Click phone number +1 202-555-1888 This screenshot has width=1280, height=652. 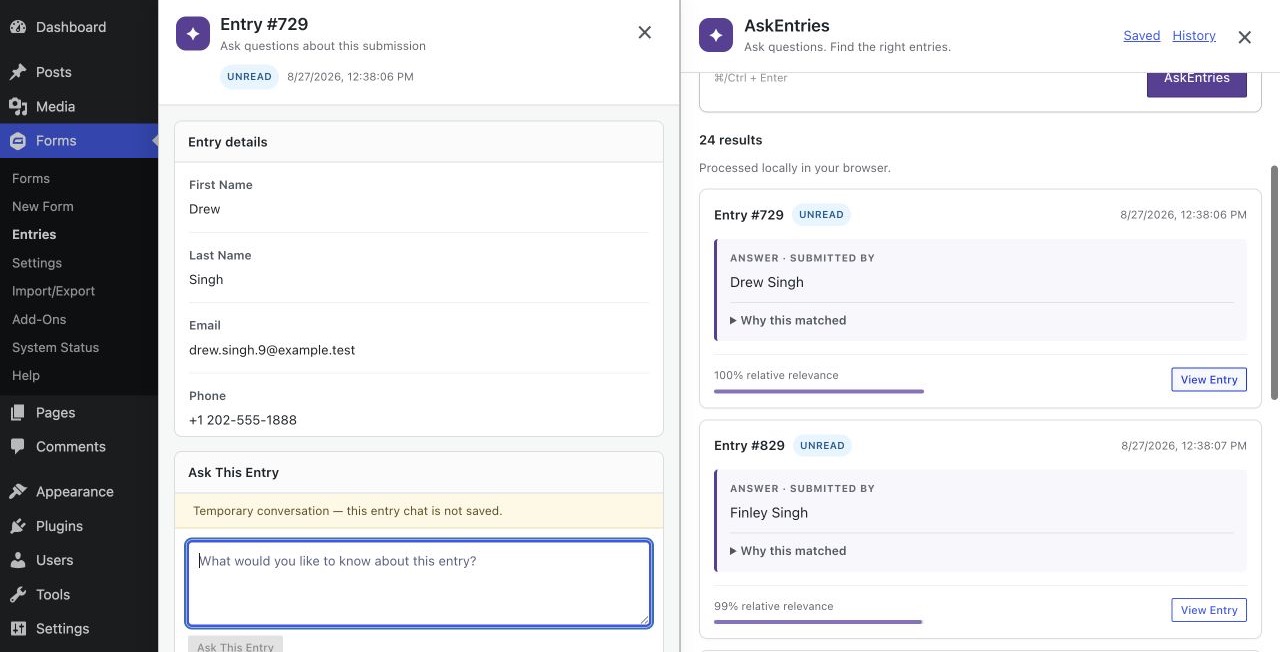pos(243,420)
